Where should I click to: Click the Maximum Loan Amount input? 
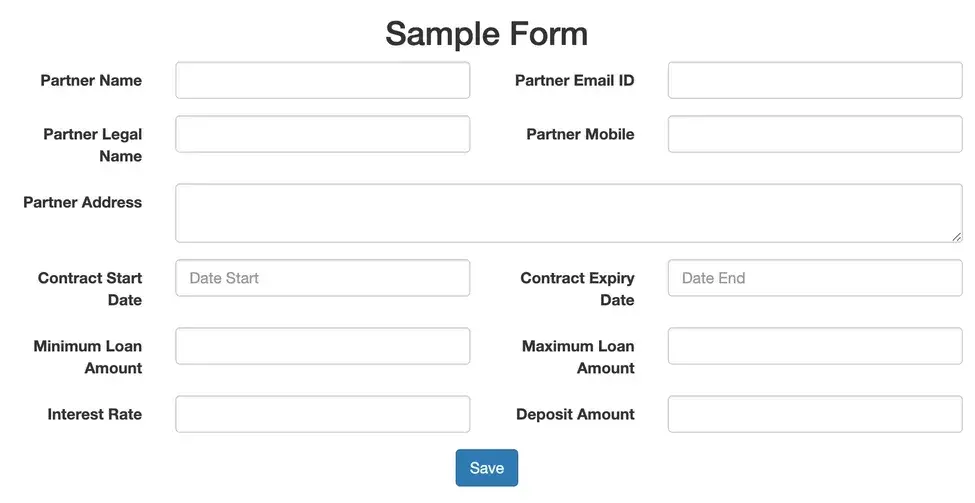(815, 346)
